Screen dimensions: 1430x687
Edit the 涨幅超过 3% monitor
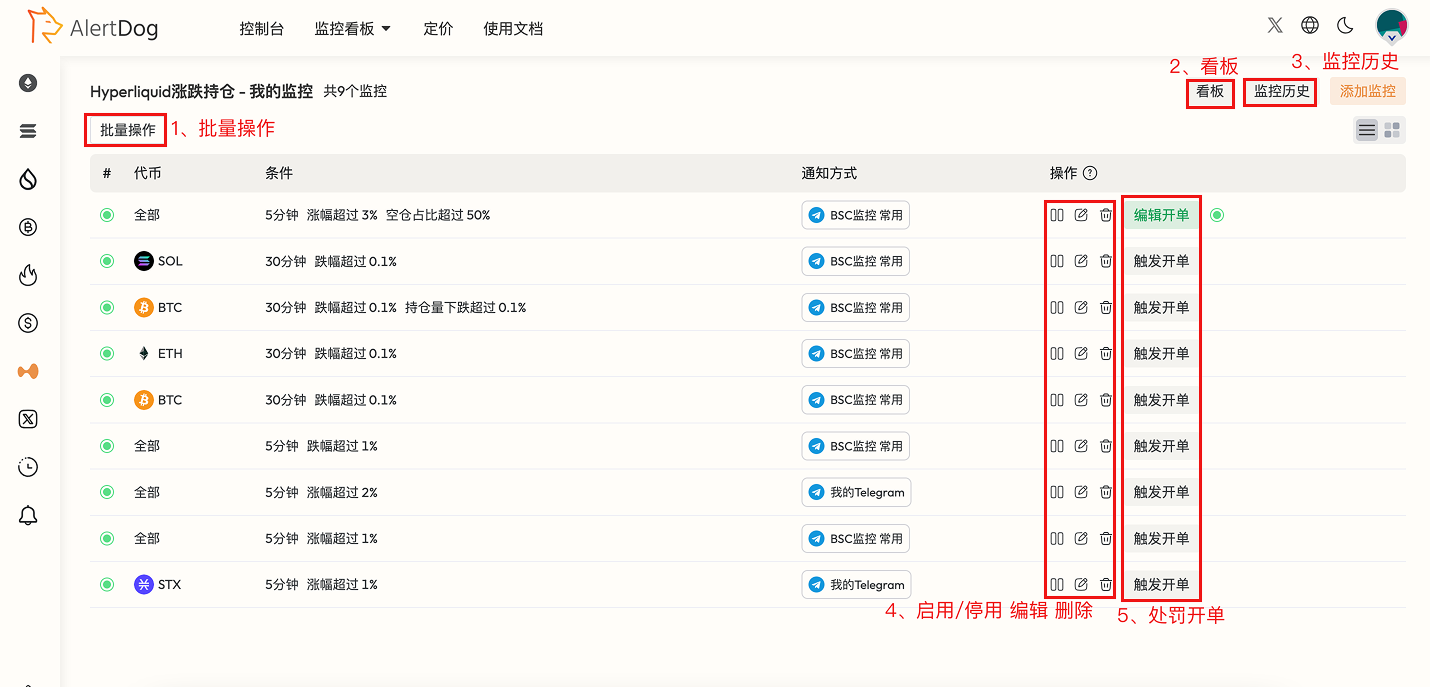tap(1081, 215)
